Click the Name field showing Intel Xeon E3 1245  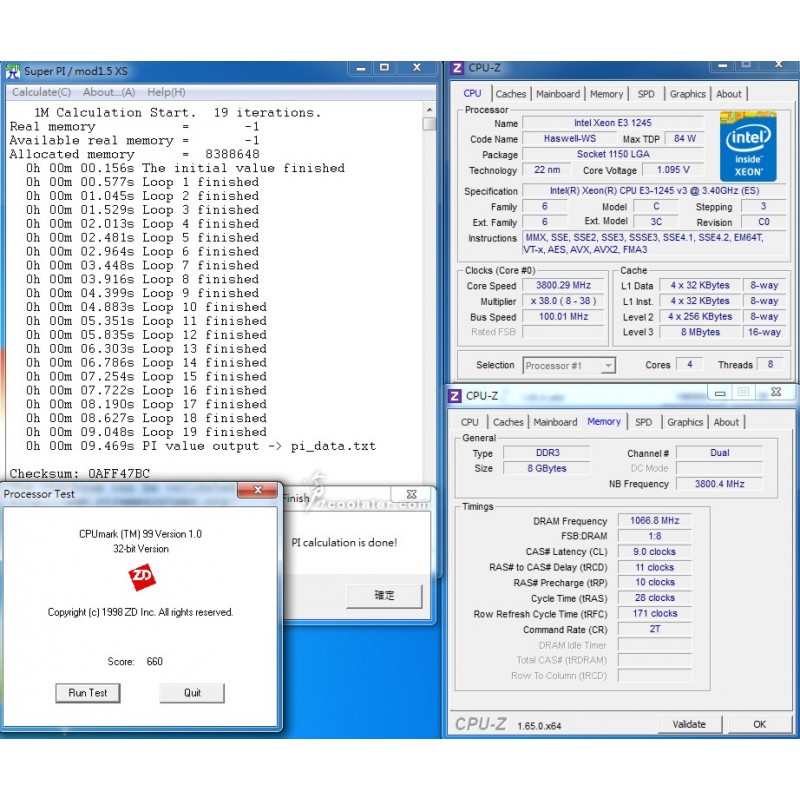(x=613, y=123)
